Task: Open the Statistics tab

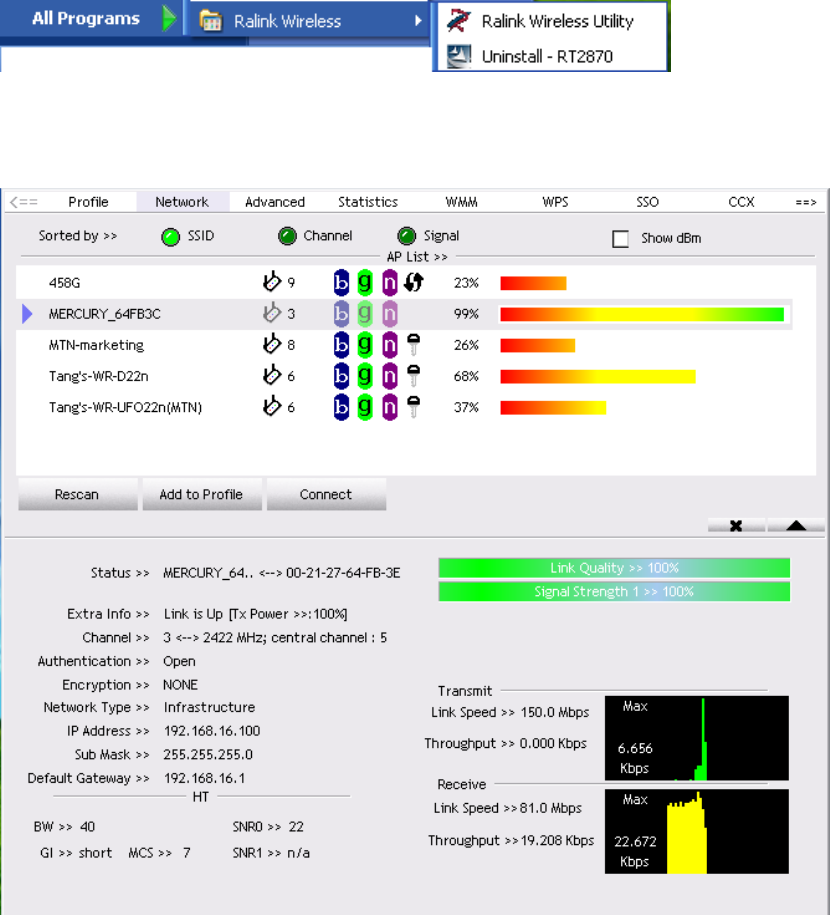Action: (x=368, y=202)
